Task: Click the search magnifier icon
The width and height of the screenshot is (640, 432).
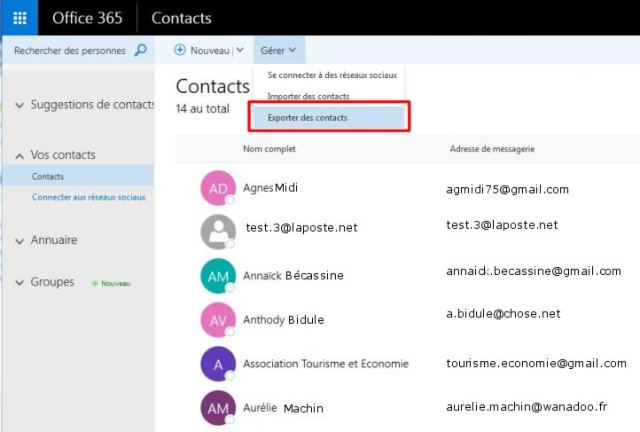Action: pos(140,50)
